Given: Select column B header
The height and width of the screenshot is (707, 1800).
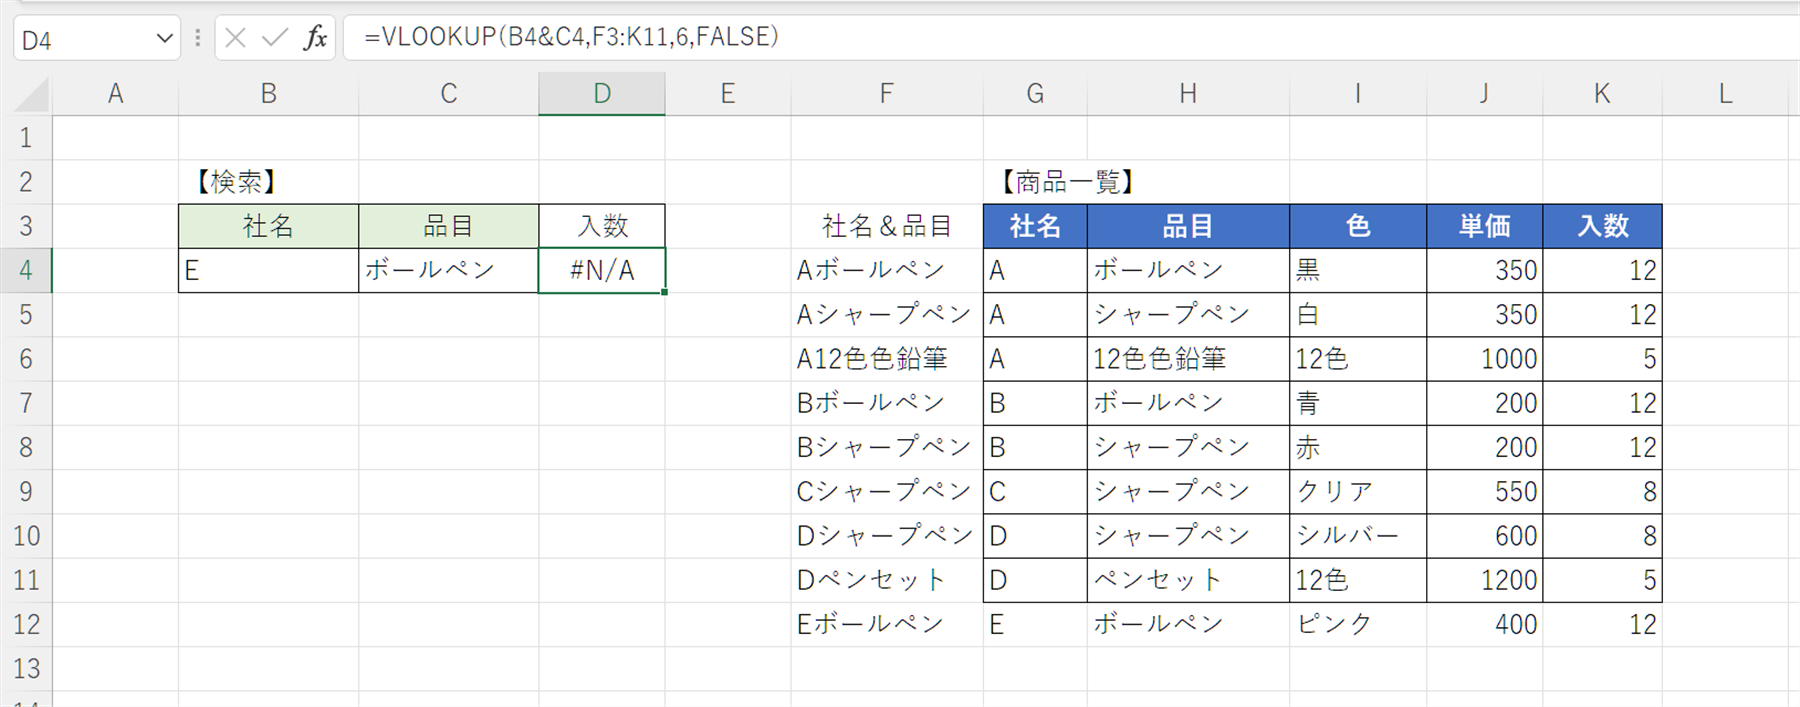Looking at the screenshot, I should [269, 94].
